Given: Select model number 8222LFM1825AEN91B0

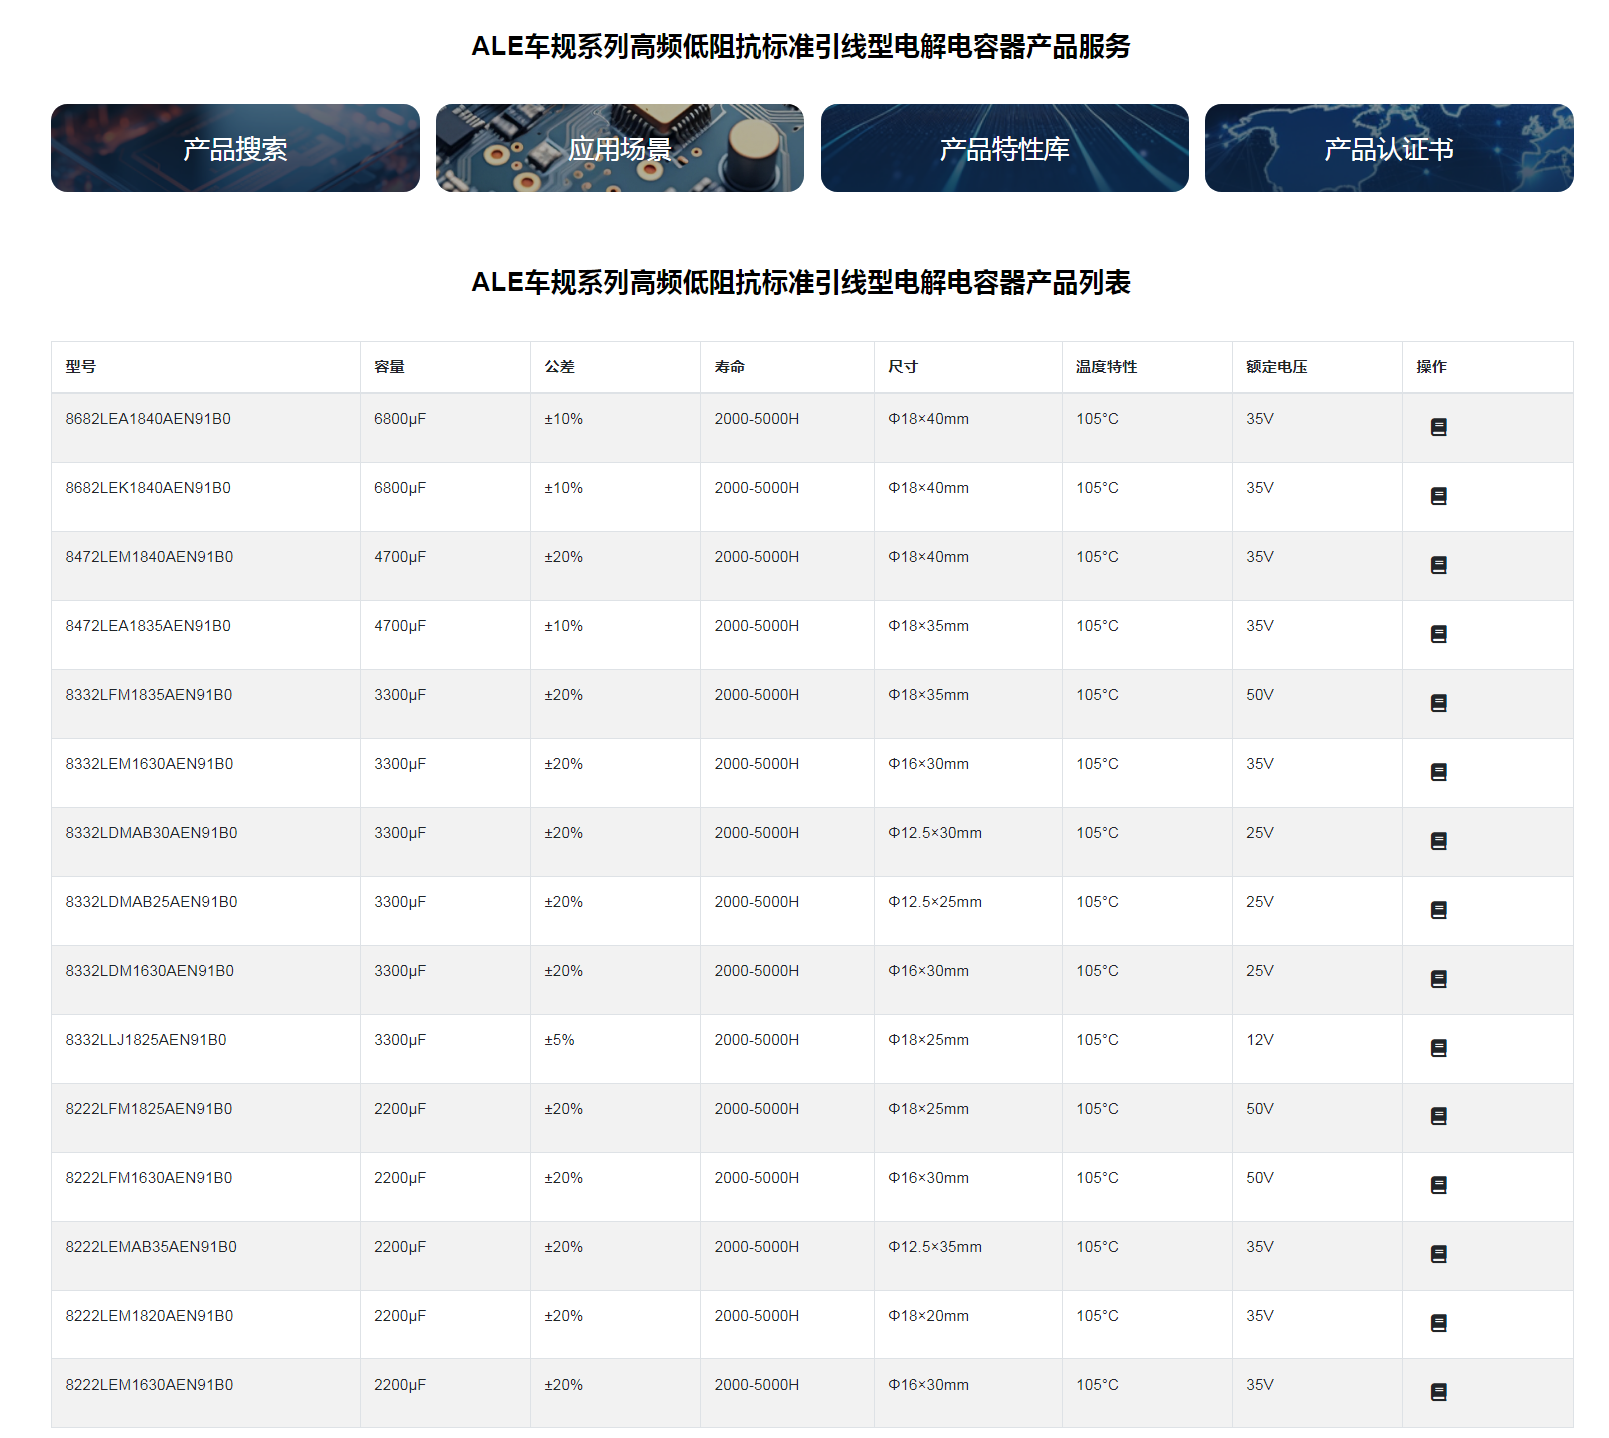Looking at the screenshot, I should coord(149,1109).
